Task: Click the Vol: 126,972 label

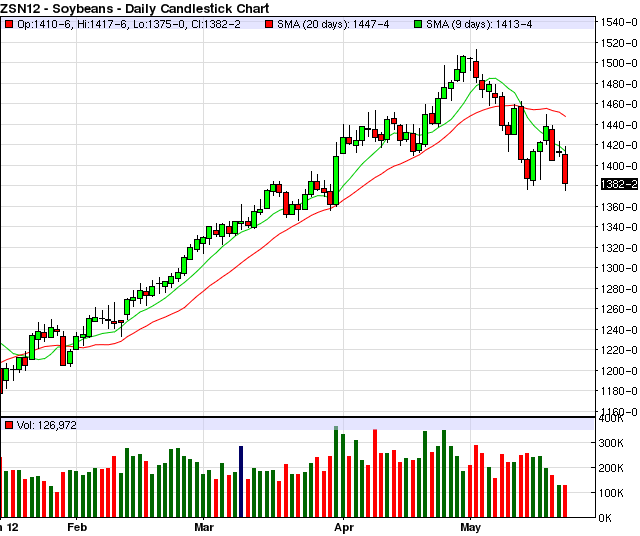Action: [47, 425]
